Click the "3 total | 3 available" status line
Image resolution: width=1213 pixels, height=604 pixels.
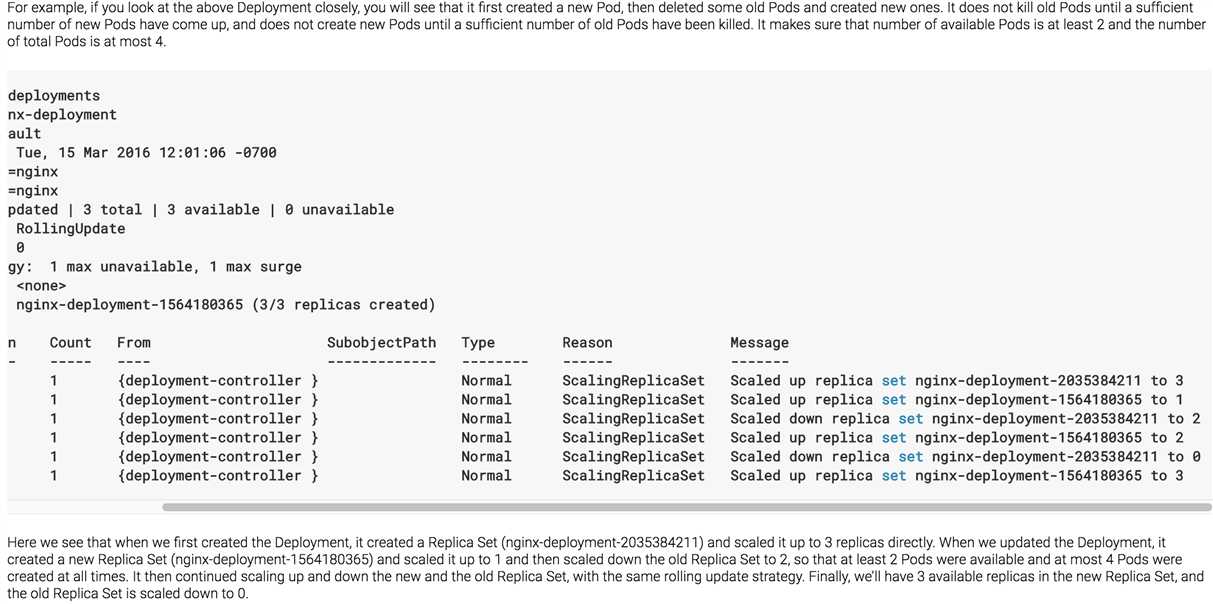click(200, 209)
